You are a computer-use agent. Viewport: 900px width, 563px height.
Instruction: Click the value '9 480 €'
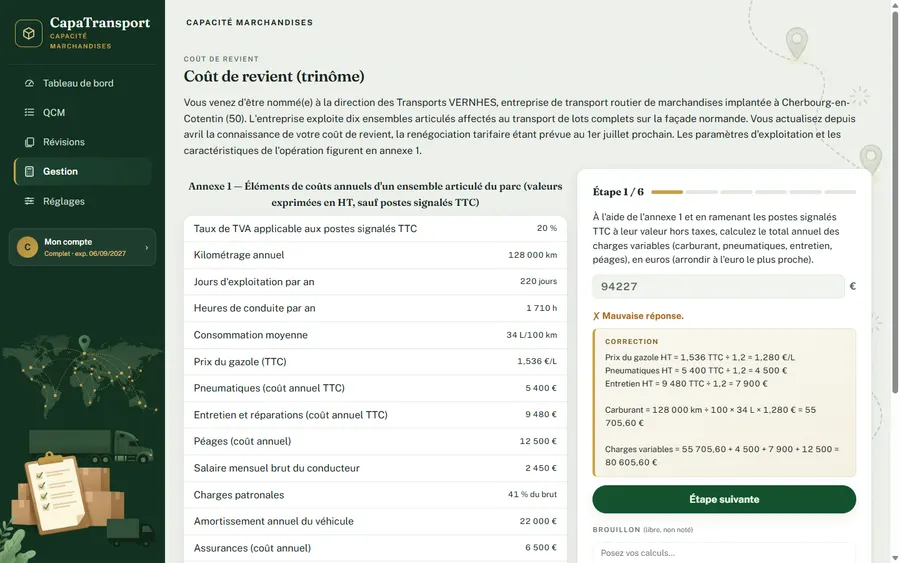(x=541, y=414)
